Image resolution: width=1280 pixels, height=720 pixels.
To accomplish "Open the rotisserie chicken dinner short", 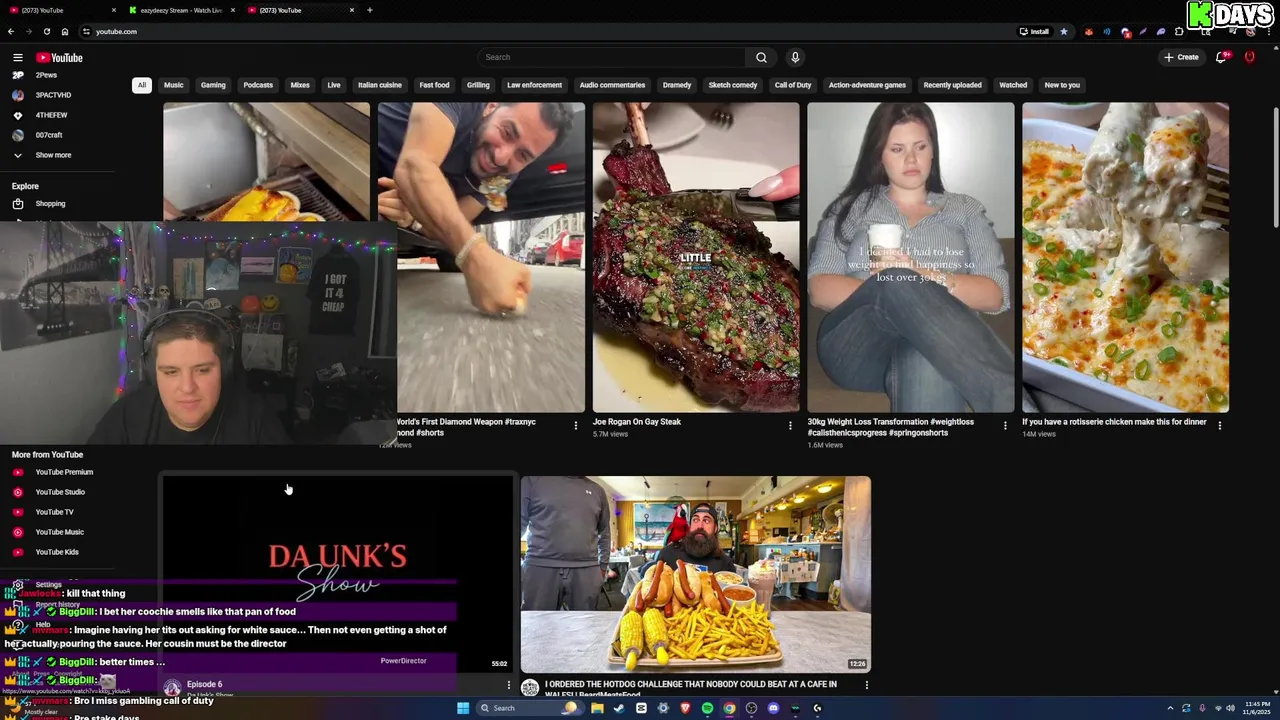I will point(1125,257).
